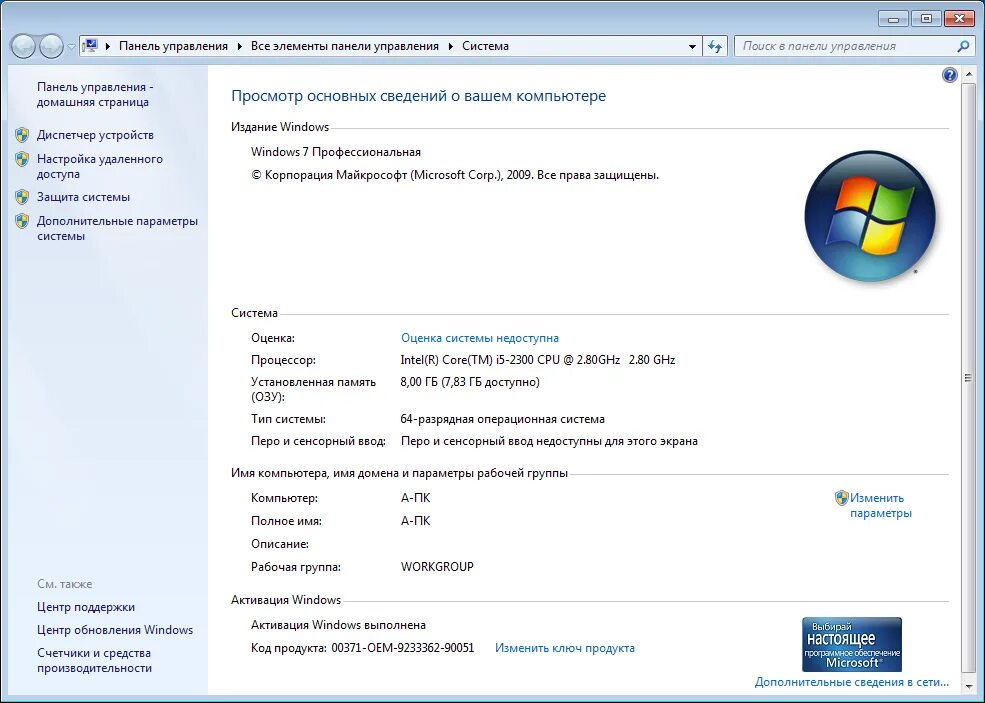Click the genuine Microsoft software badge

(852, 644)
